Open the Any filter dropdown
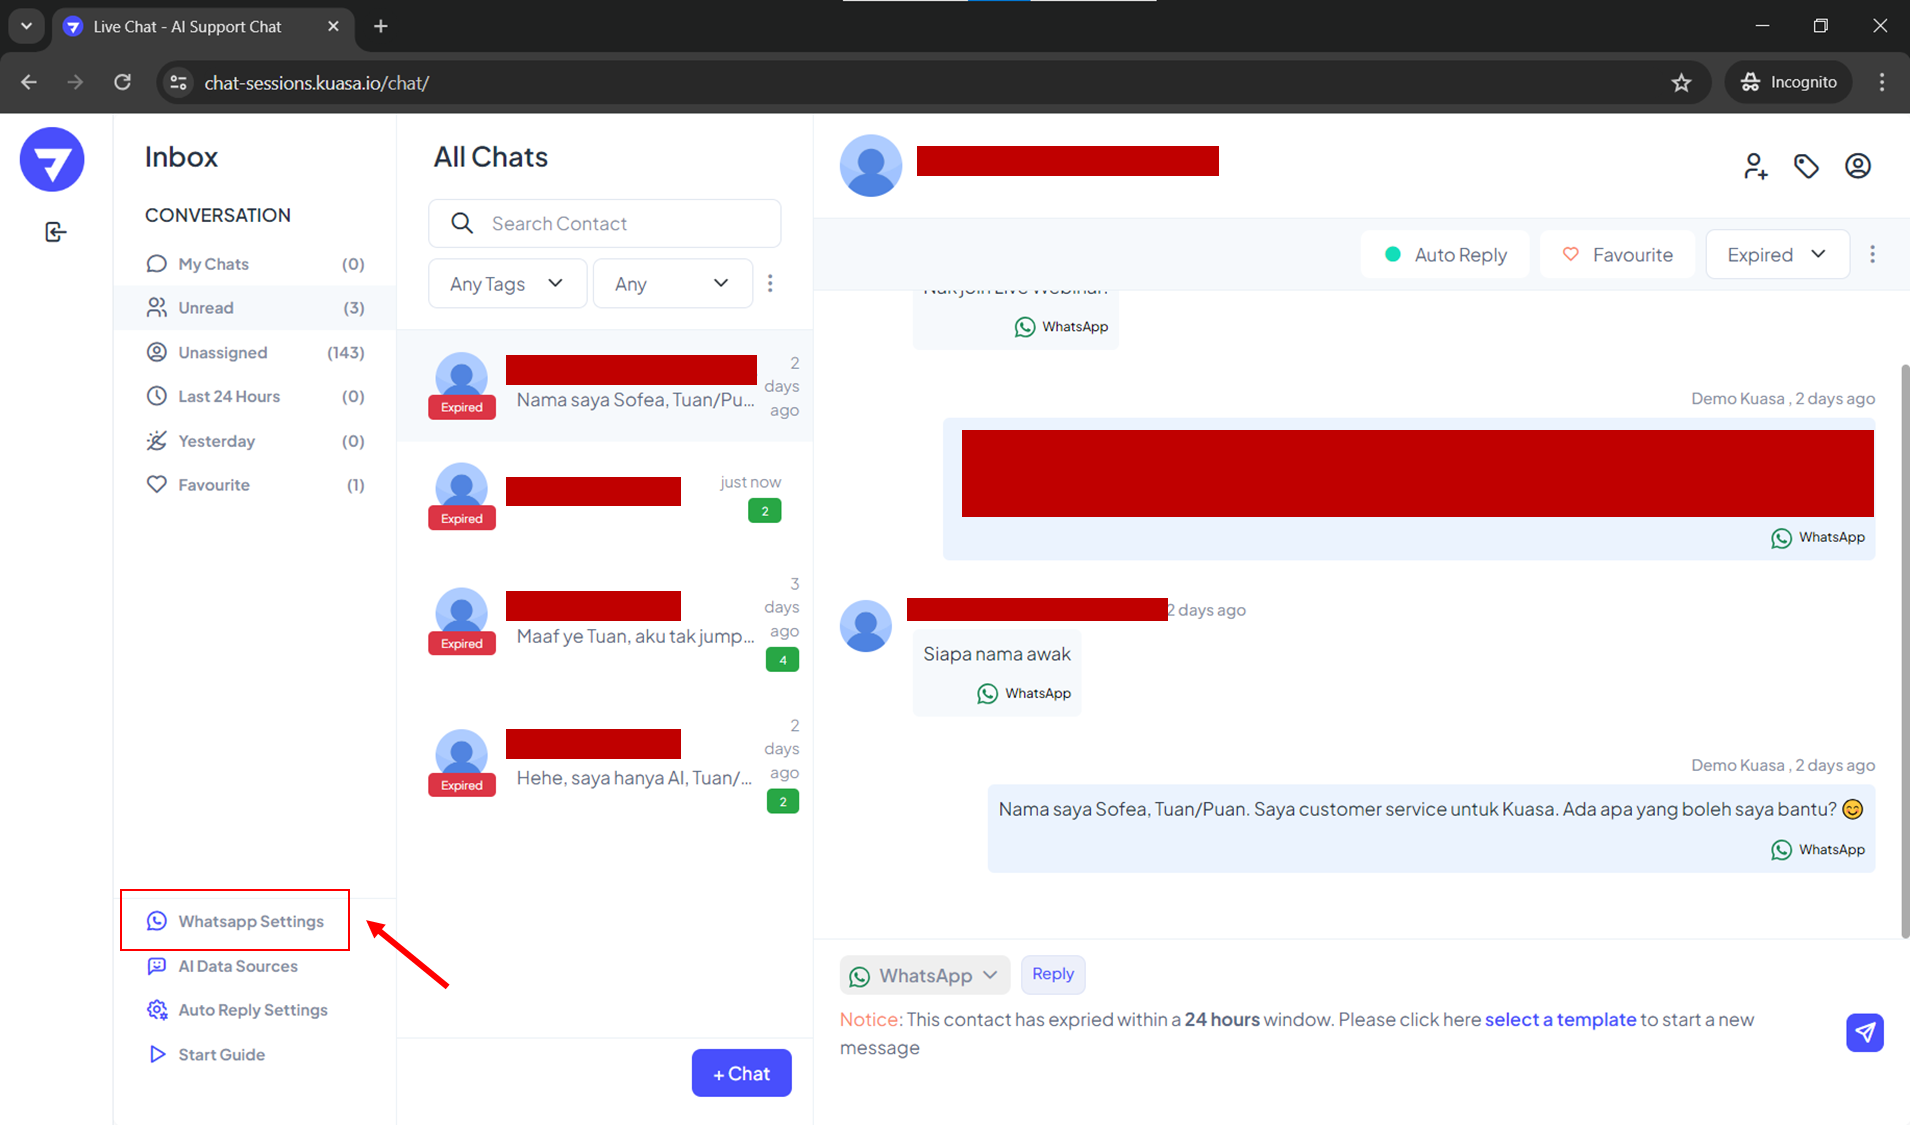 pos(672,284)
